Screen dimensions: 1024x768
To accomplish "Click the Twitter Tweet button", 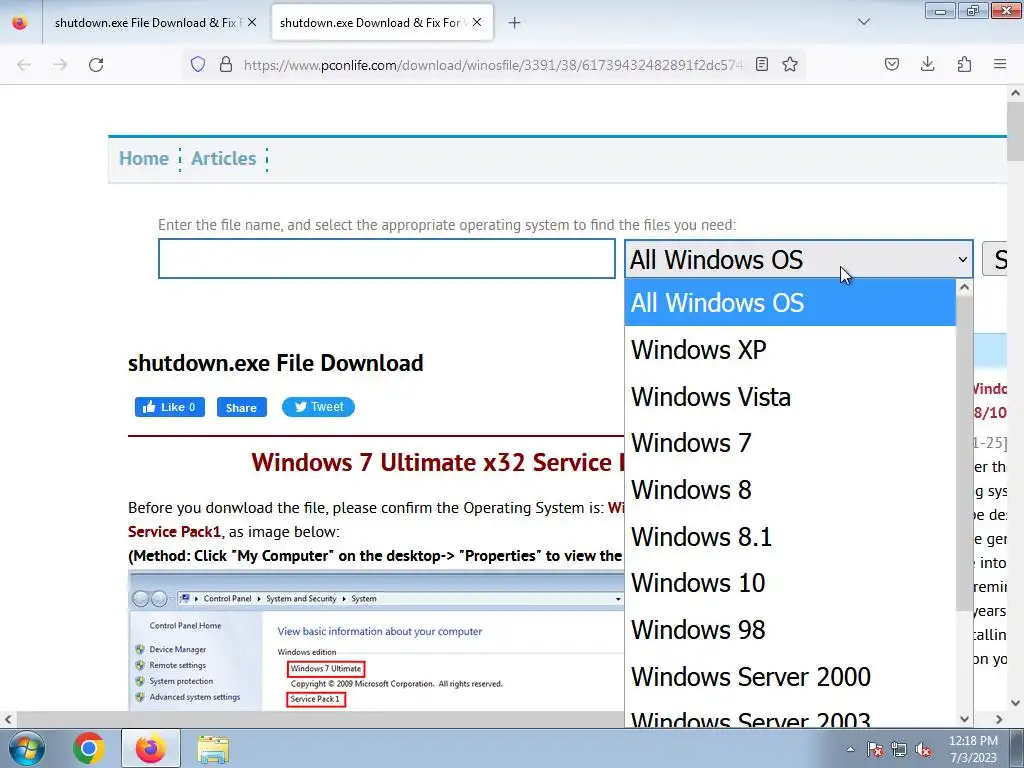I will pyautogui.click(x=318, y=407).
